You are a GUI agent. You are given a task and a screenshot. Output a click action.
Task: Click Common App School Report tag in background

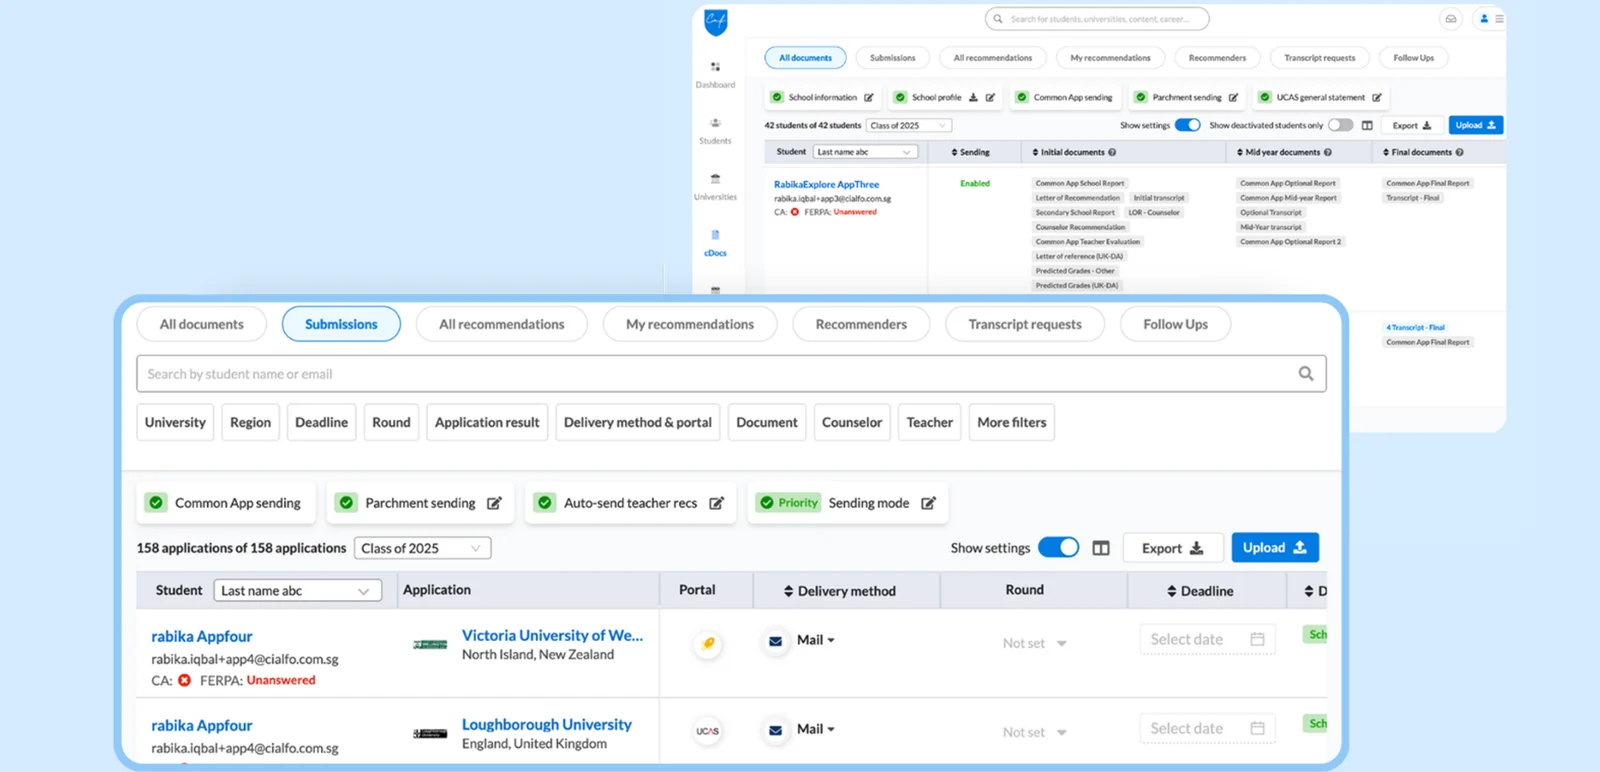tap(1080, 184)
